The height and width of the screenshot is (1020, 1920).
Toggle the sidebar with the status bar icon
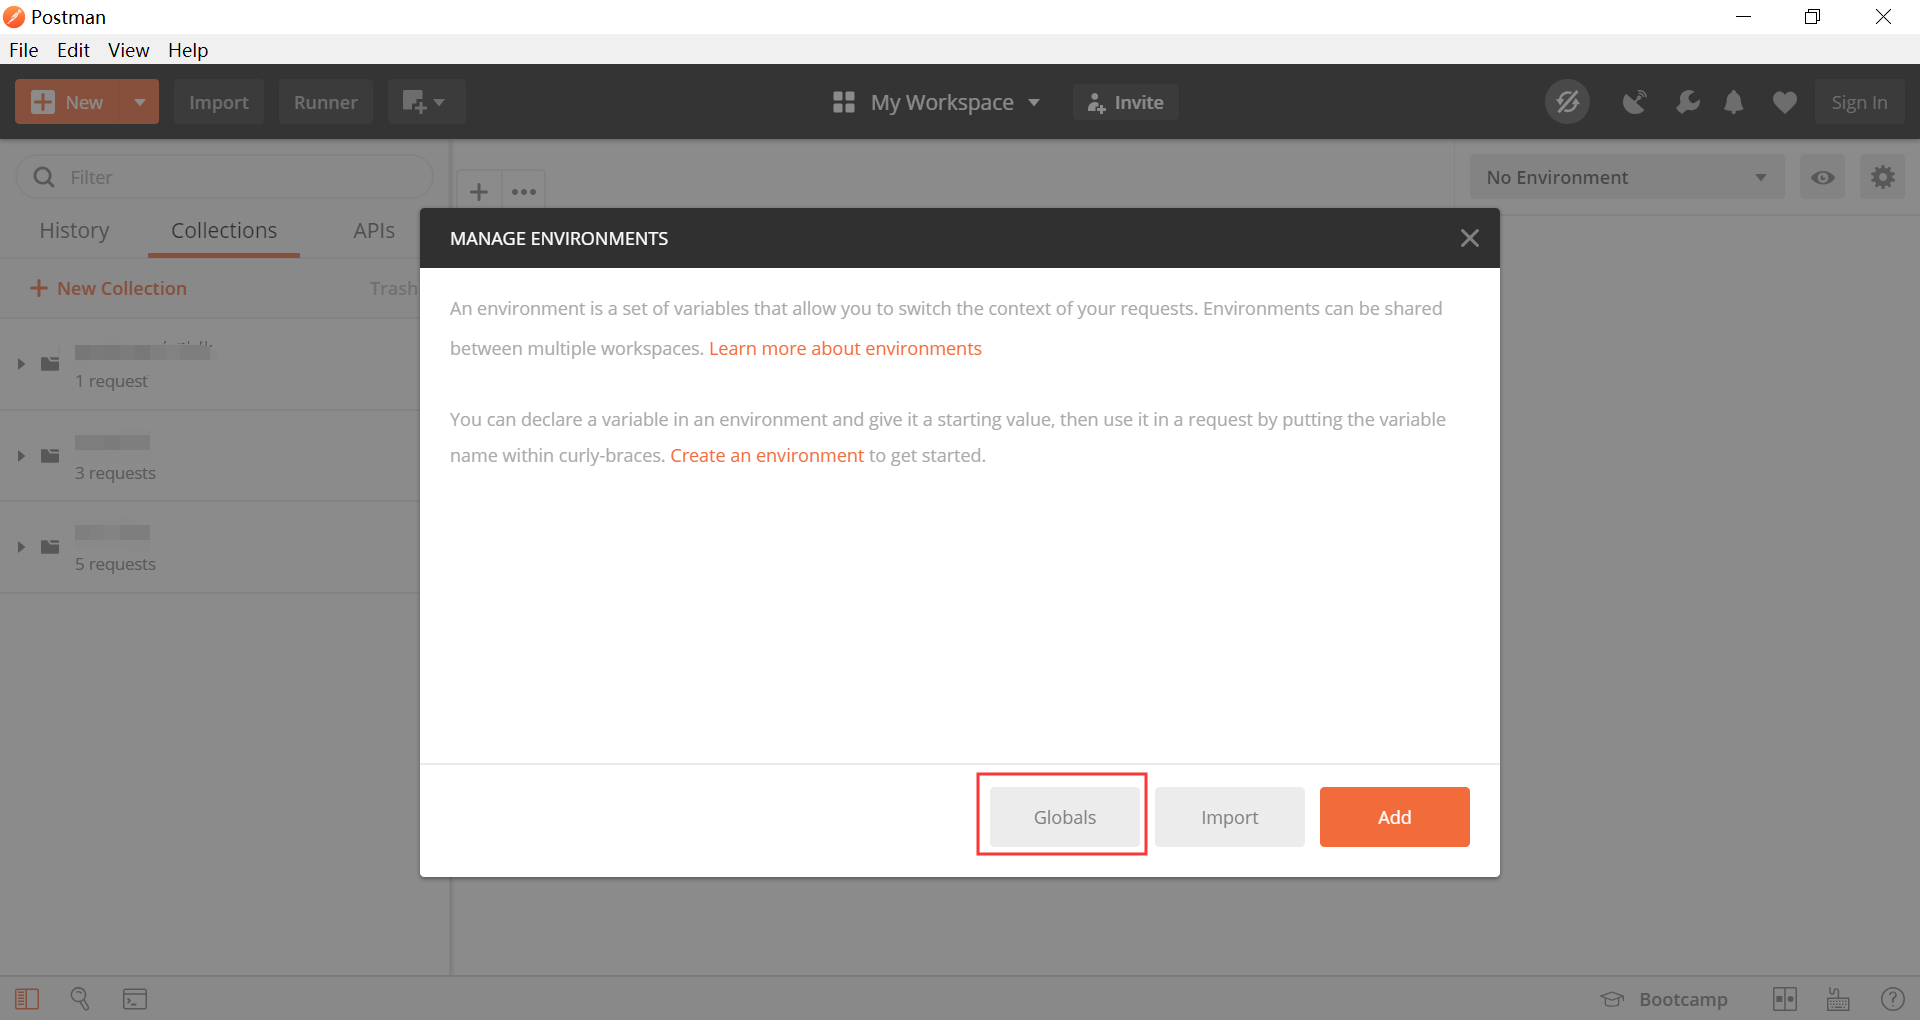pyautogui.click(x=27, y=999)
